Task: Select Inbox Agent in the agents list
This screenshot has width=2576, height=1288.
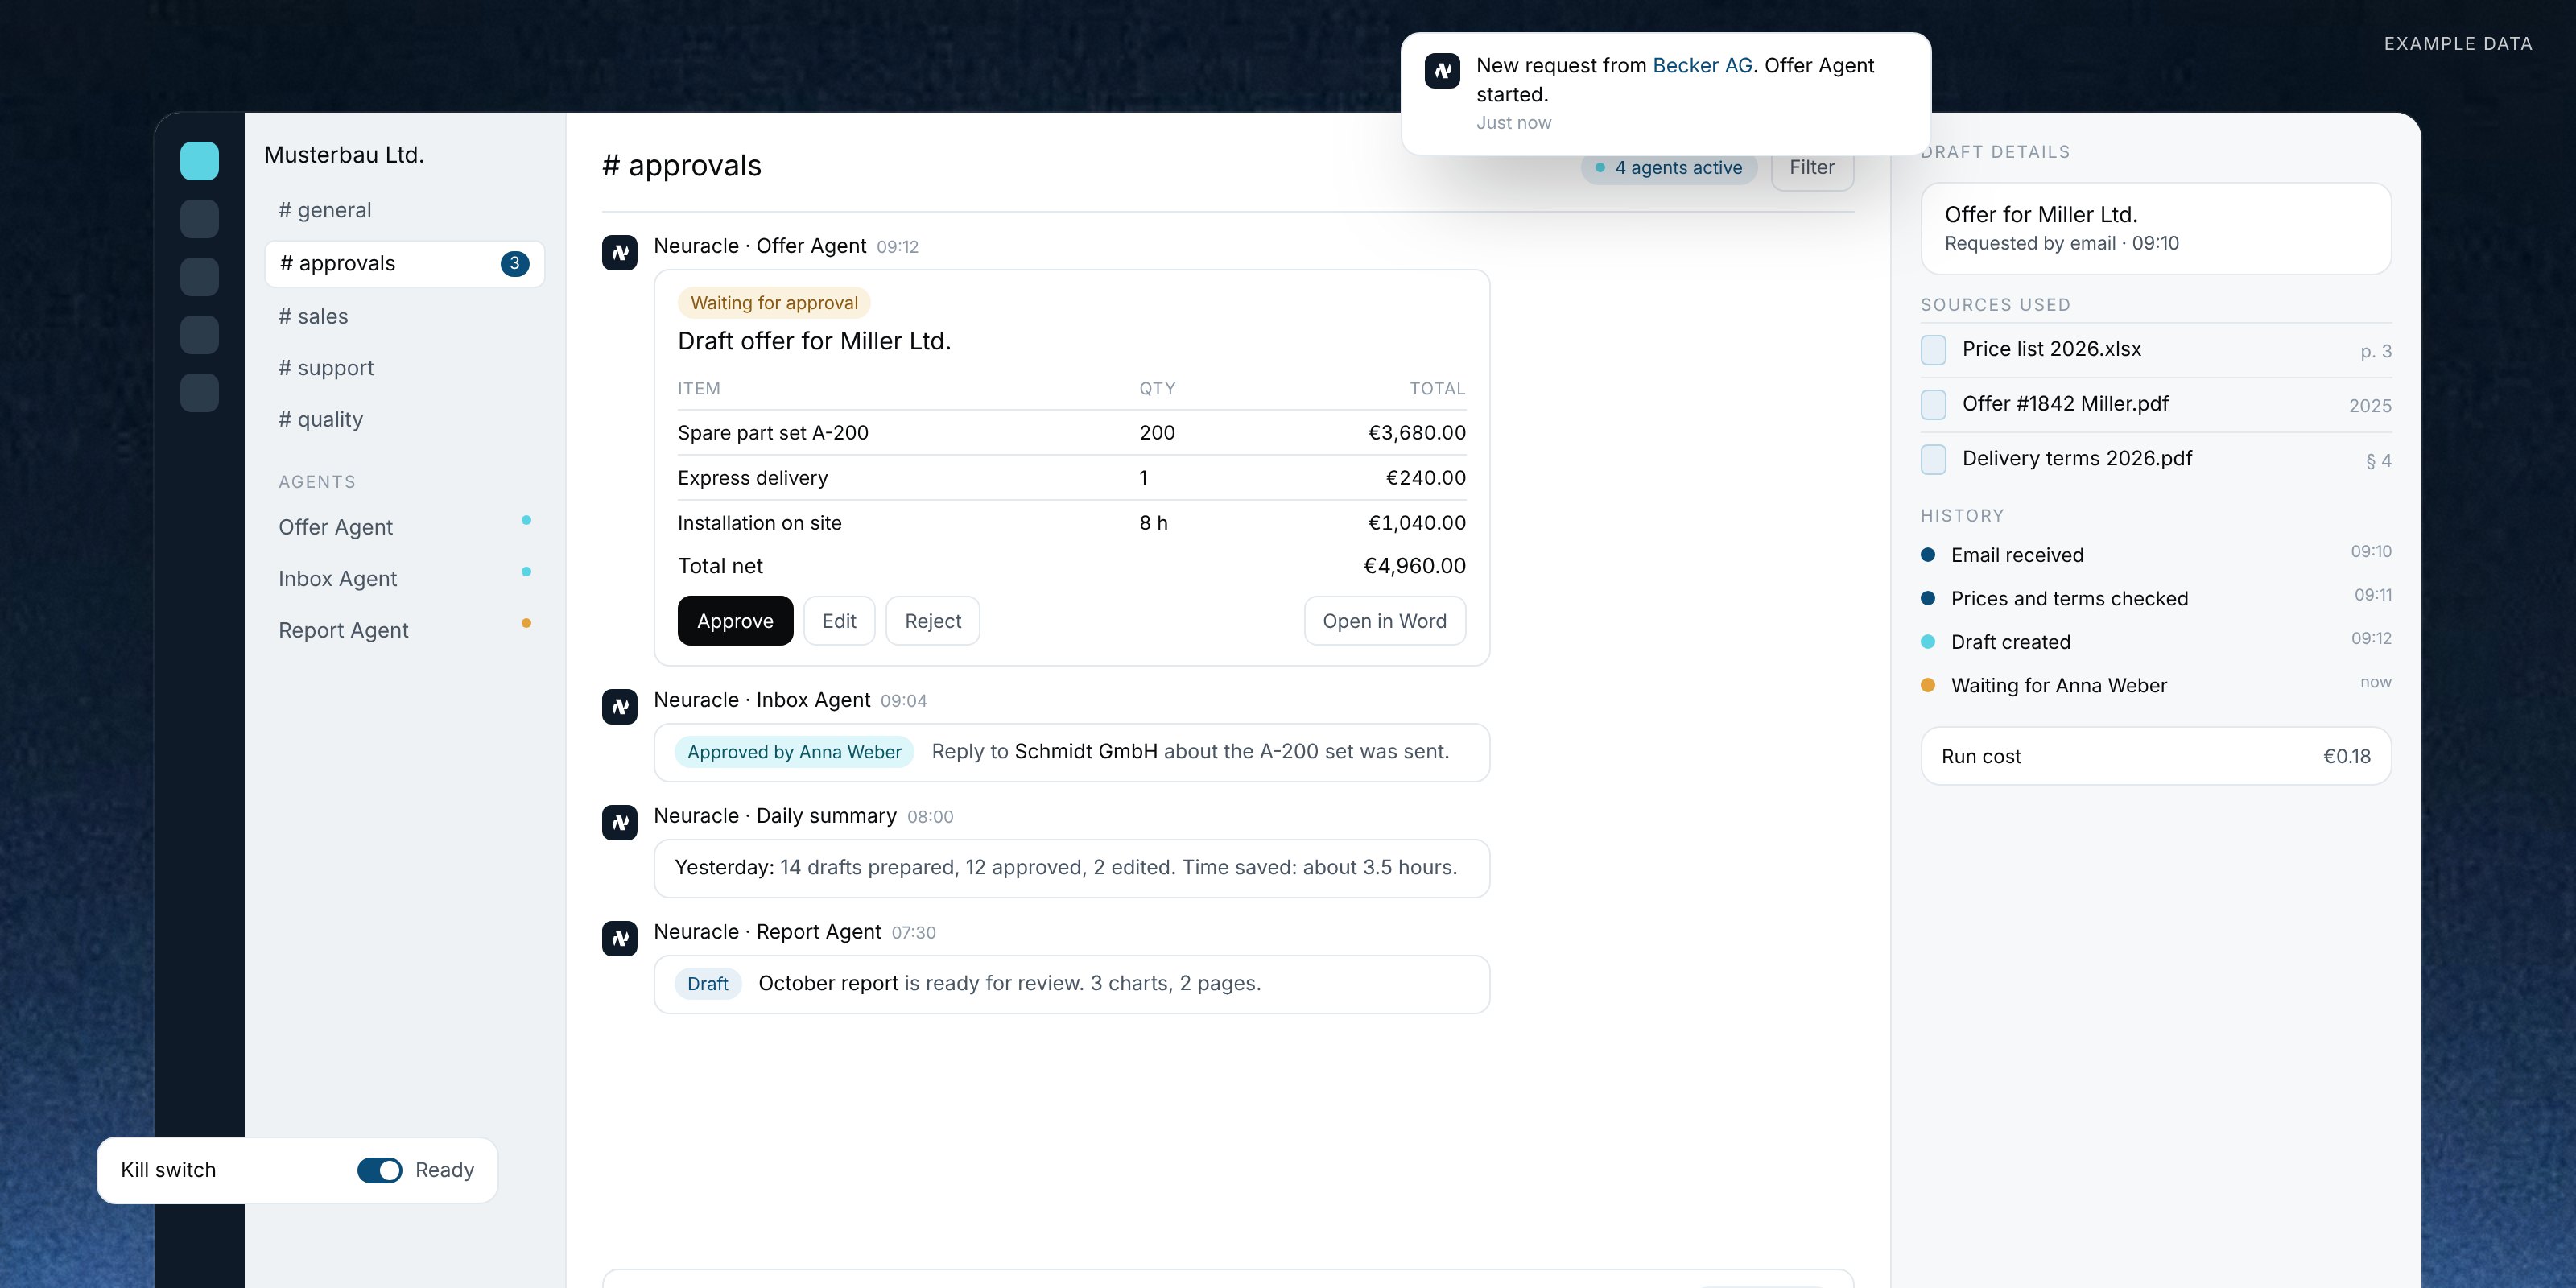Action: [404, 579]
